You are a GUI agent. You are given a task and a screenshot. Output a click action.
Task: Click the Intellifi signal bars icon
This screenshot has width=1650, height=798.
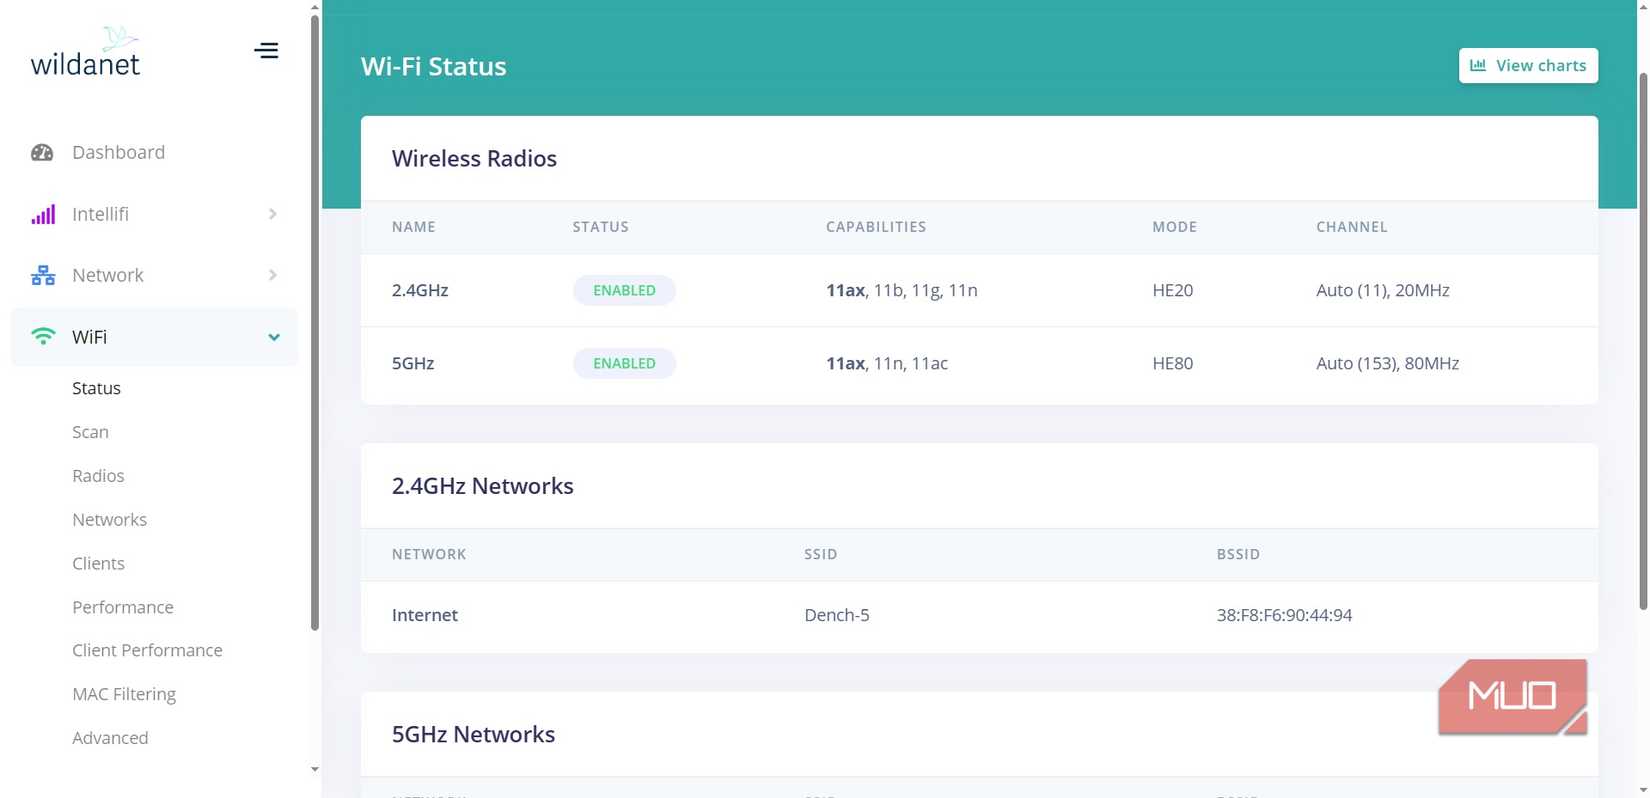click(x=43, y=214)
